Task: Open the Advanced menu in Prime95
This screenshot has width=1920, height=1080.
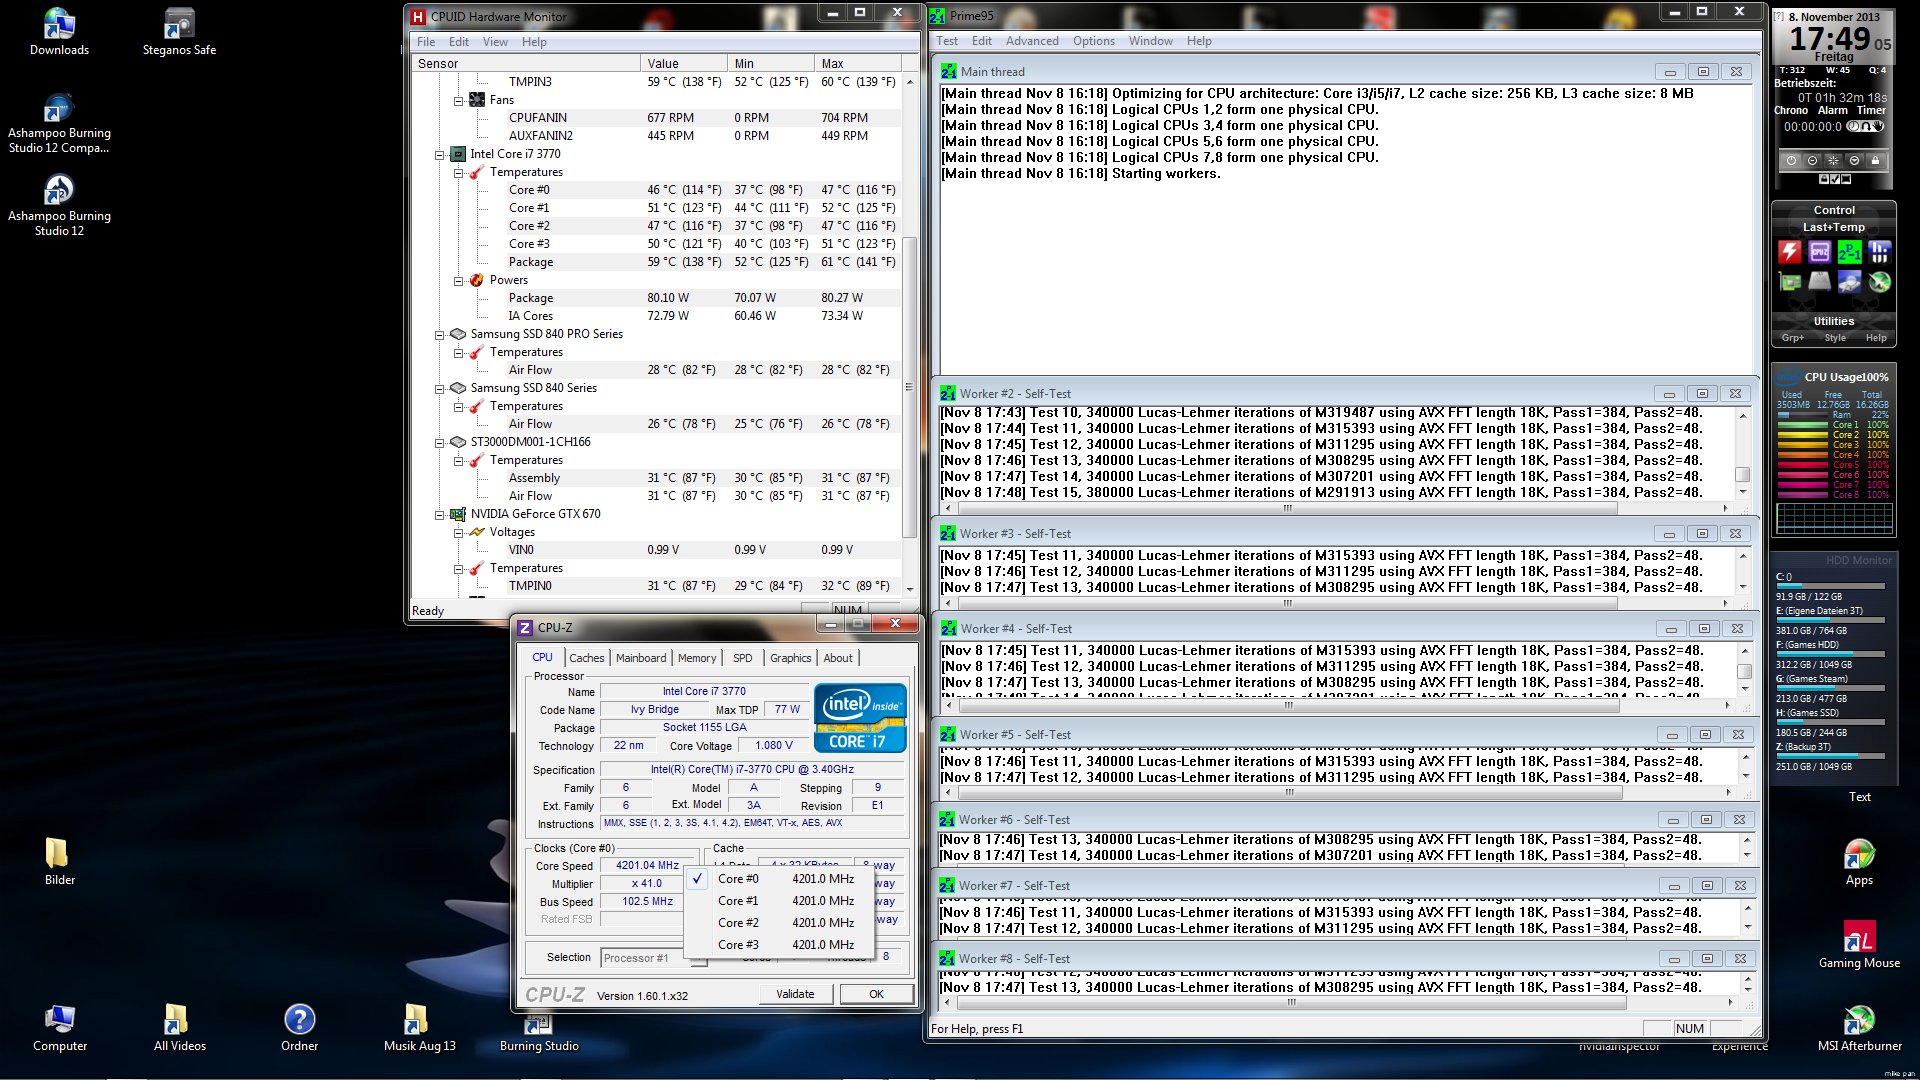Action: (1031, 41)
